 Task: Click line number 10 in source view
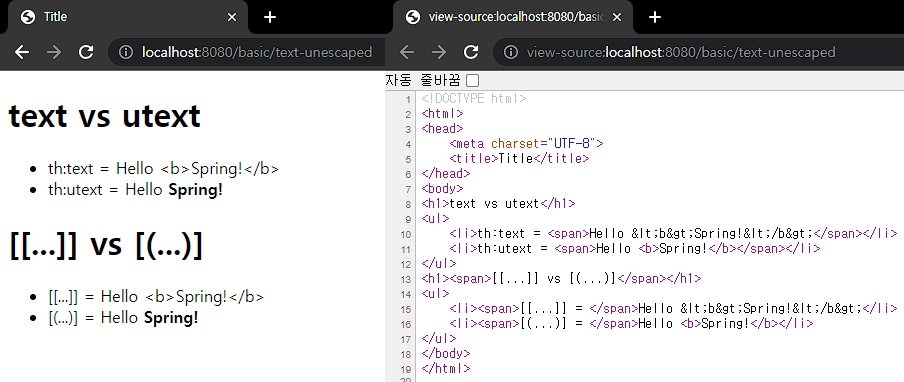(405, 234)
